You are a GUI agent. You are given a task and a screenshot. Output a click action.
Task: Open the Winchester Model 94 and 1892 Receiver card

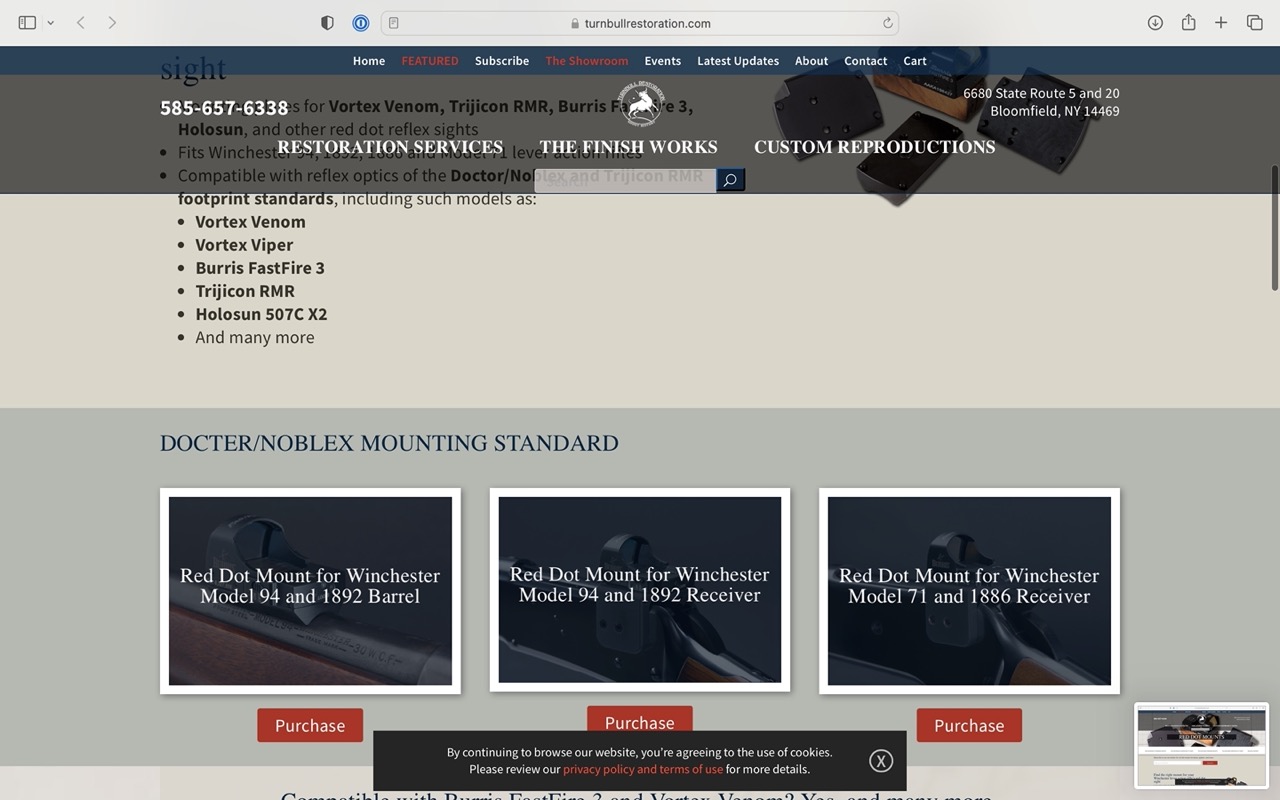pyautogui.click(x=640, y=590)
